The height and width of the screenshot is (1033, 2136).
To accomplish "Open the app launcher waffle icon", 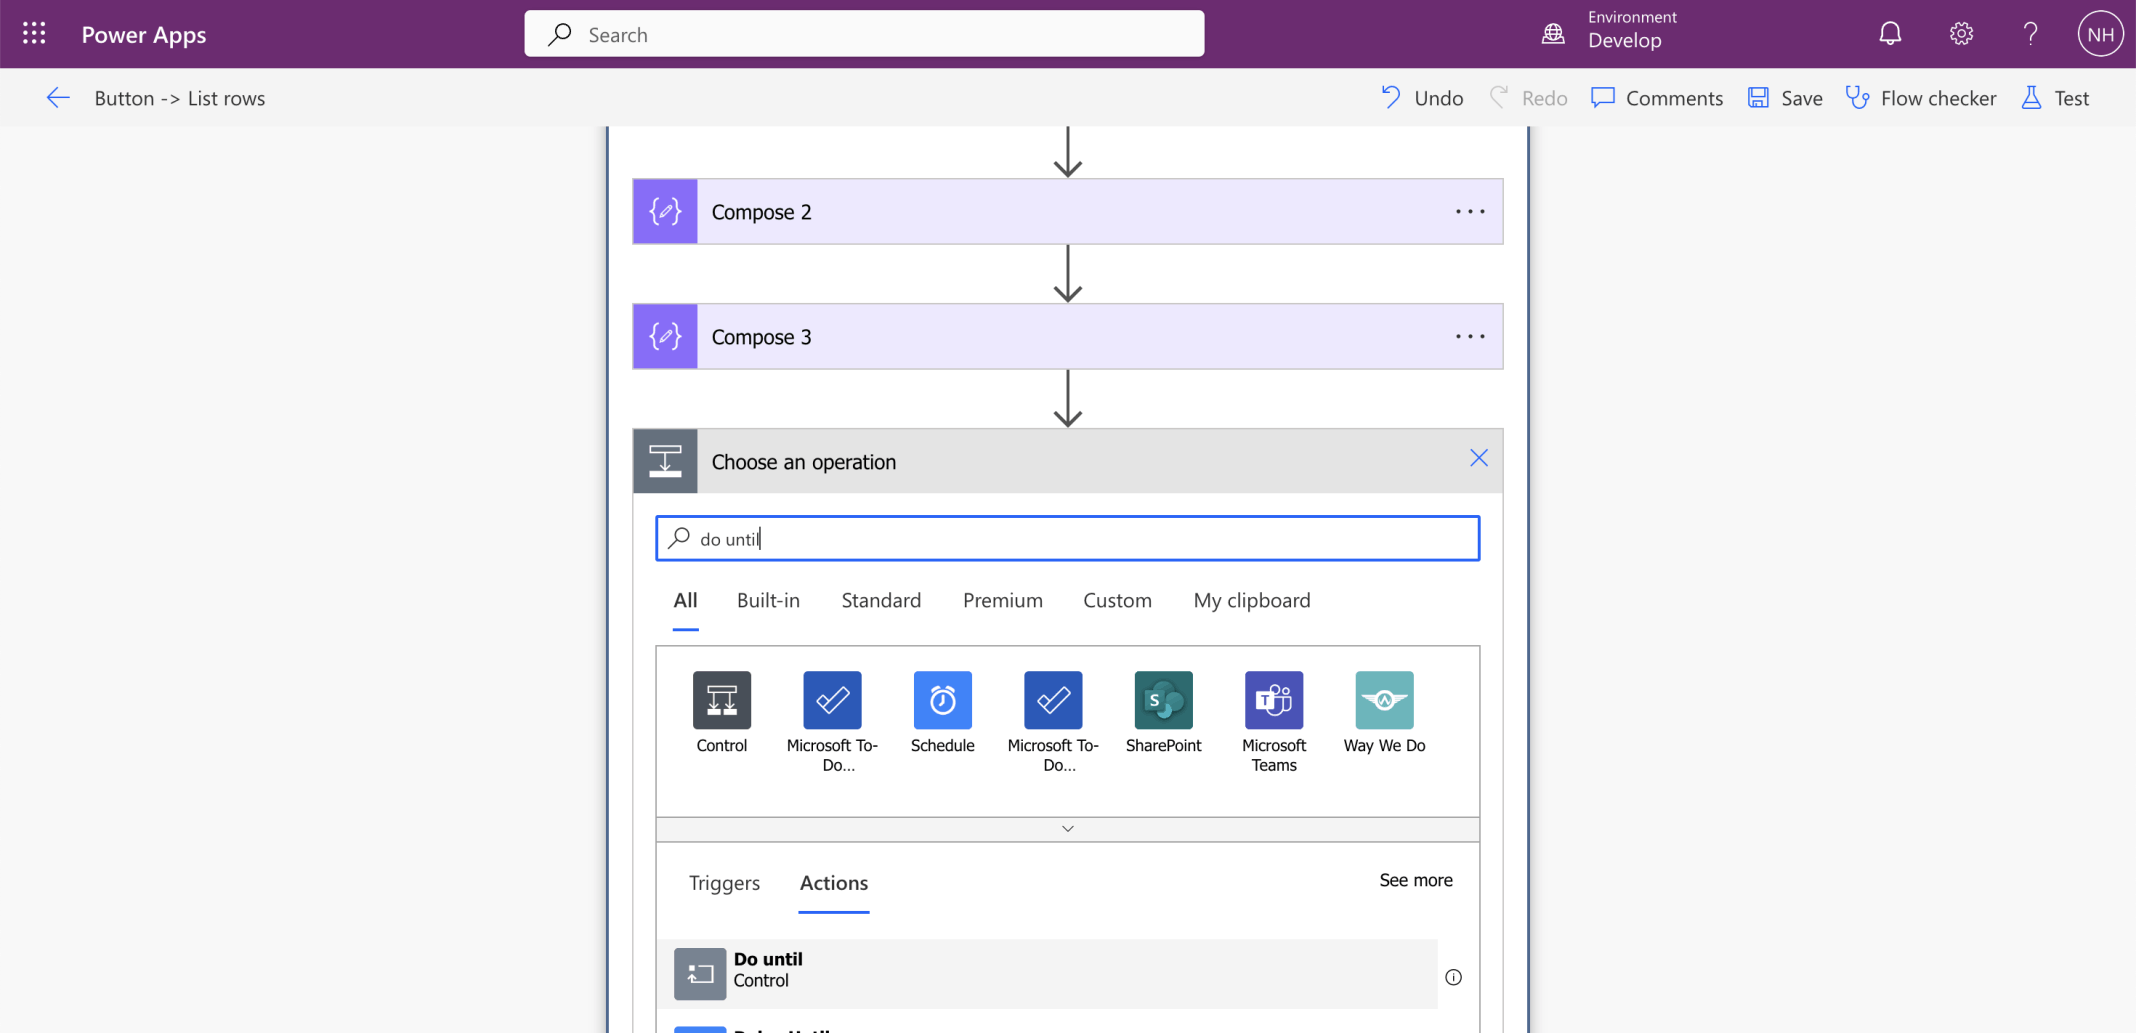I will 34,34.
